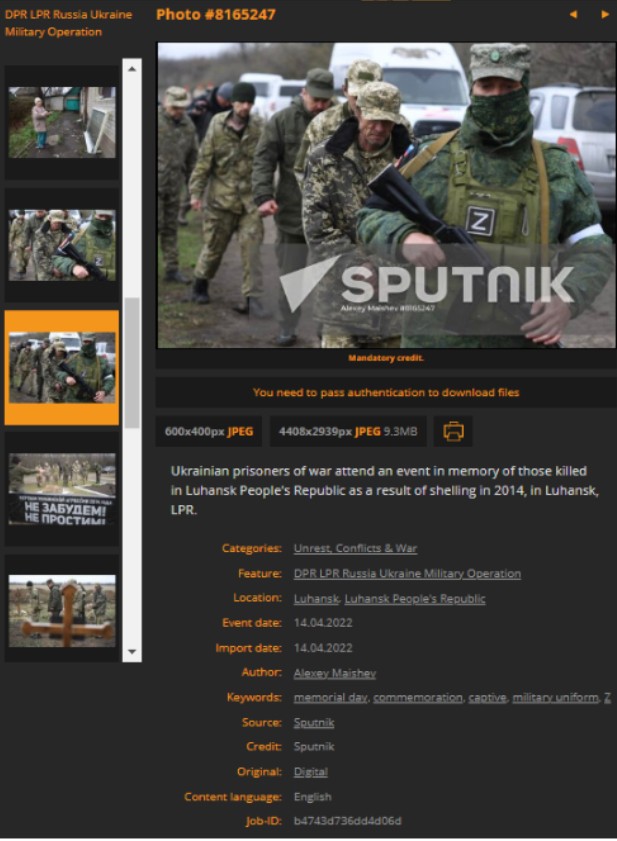Image resolution: width=617 pixels, height=841 pixels.
Task: Click Import date value 14.04.2022
Action: coord(323,648)
